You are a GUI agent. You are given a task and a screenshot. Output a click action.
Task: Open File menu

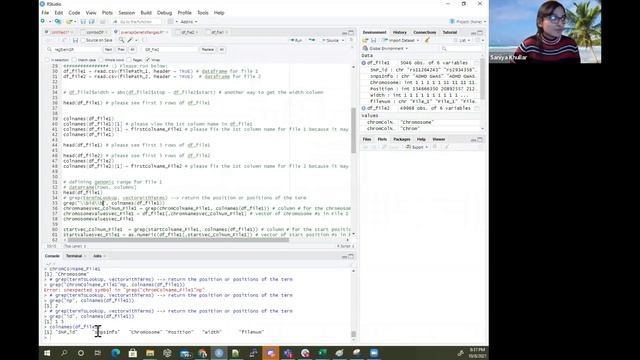click(45, 13)
